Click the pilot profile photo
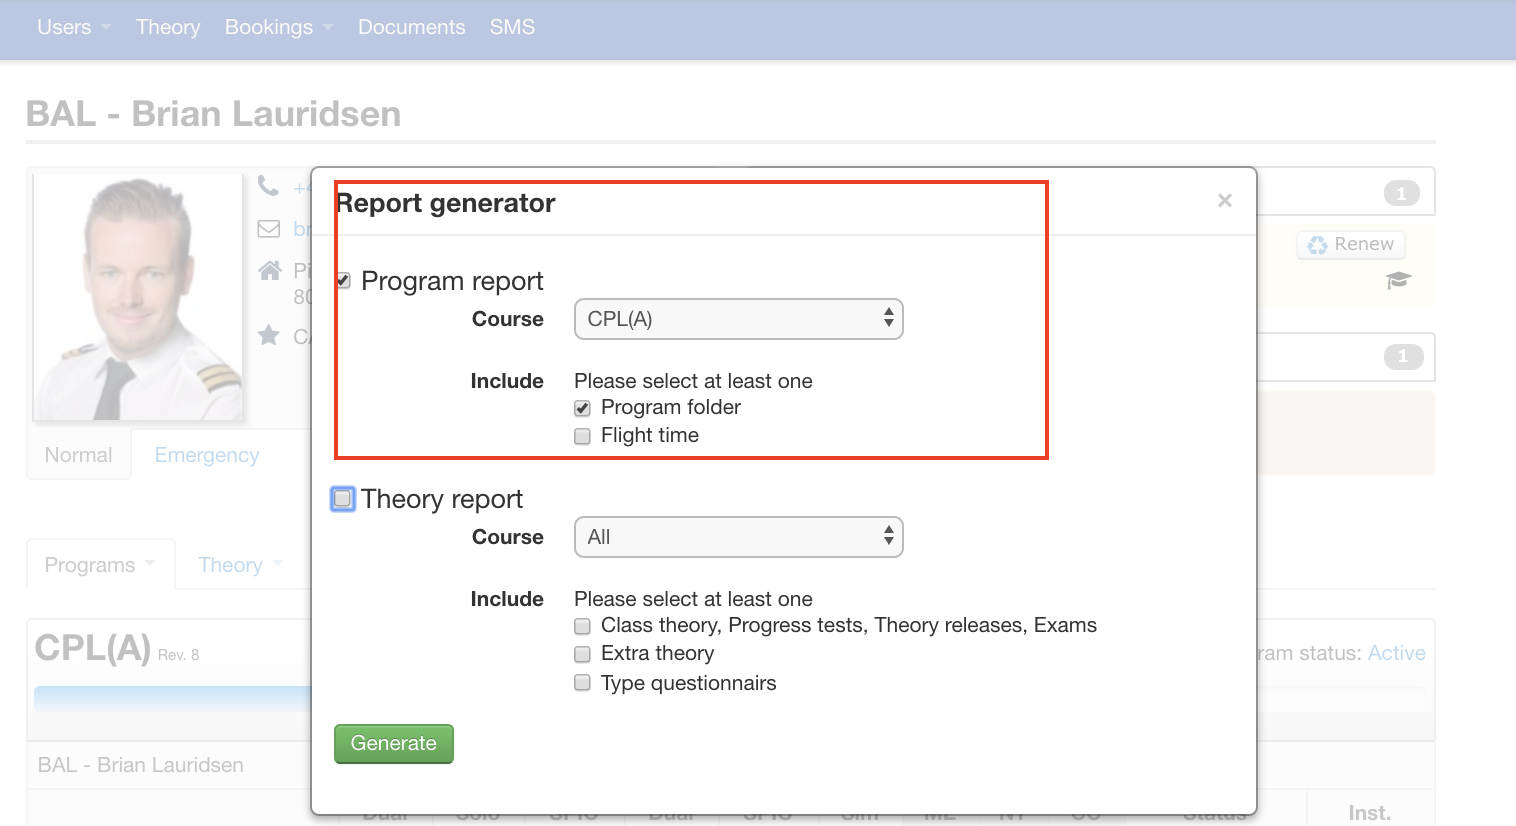Image resolution: width=1516 pixels, height=826 pixels. point(138,297)
